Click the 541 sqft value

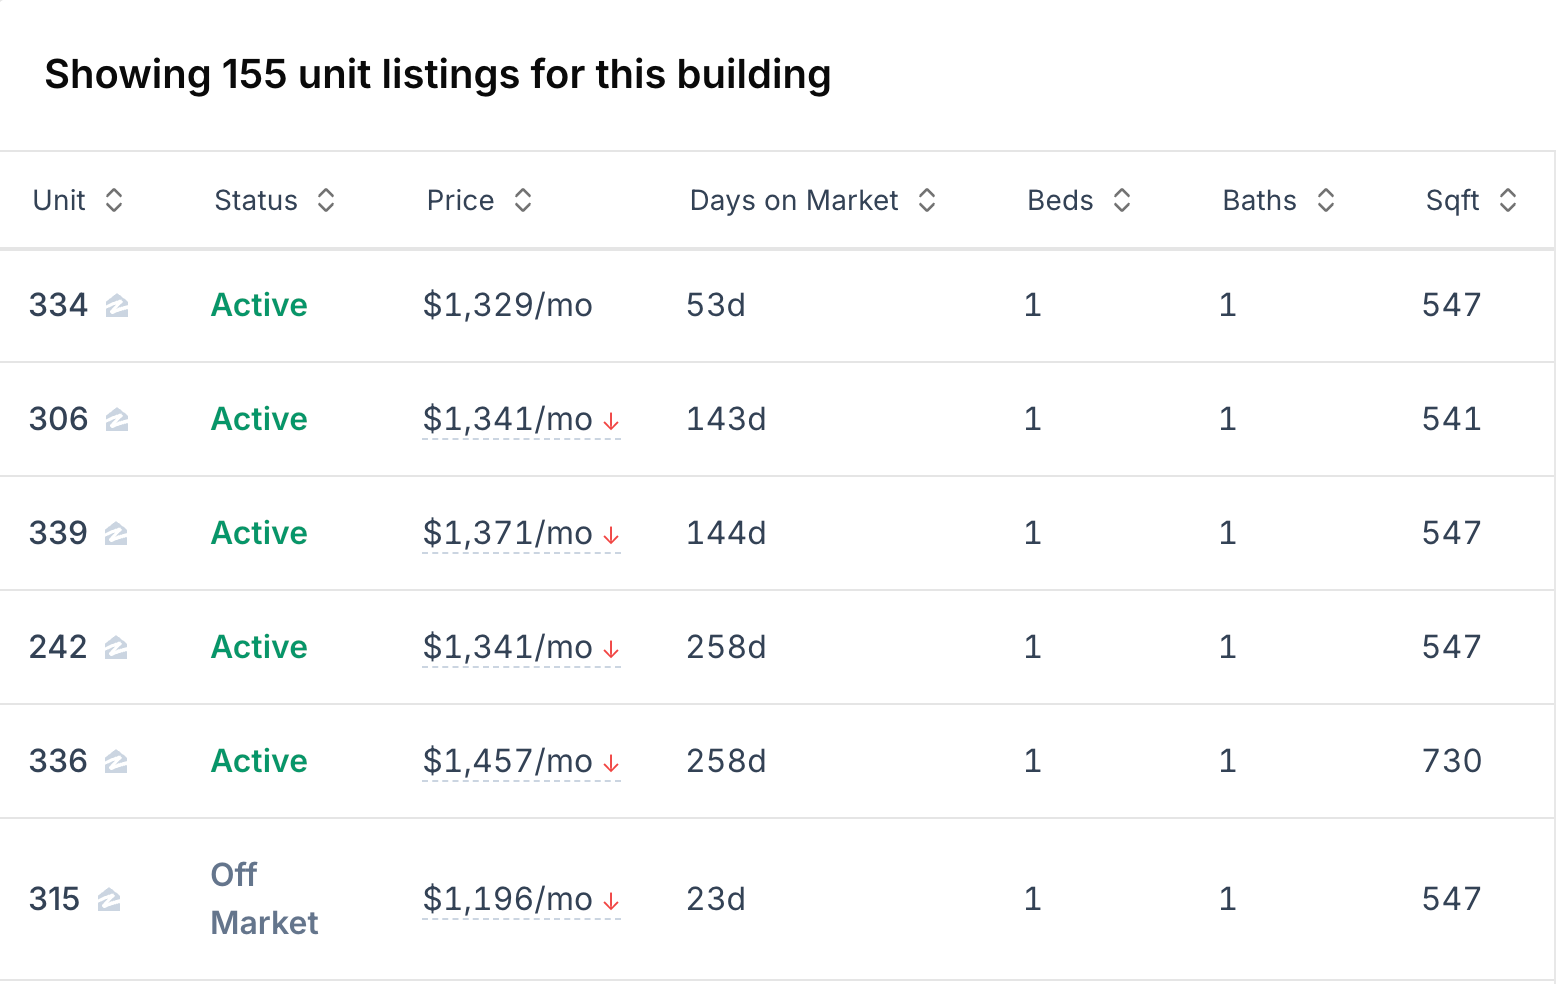(1452, 419)
